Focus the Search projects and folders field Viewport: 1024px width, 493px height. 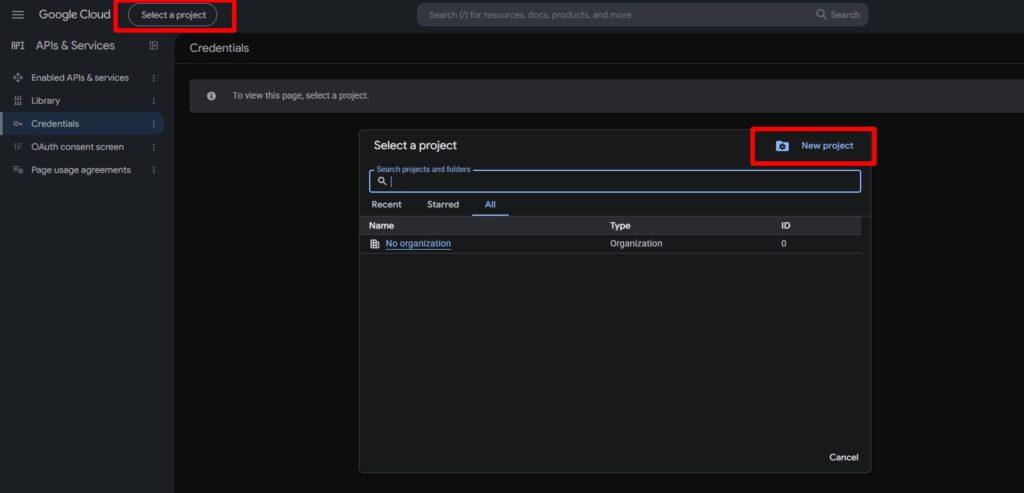tap(615, 182)
